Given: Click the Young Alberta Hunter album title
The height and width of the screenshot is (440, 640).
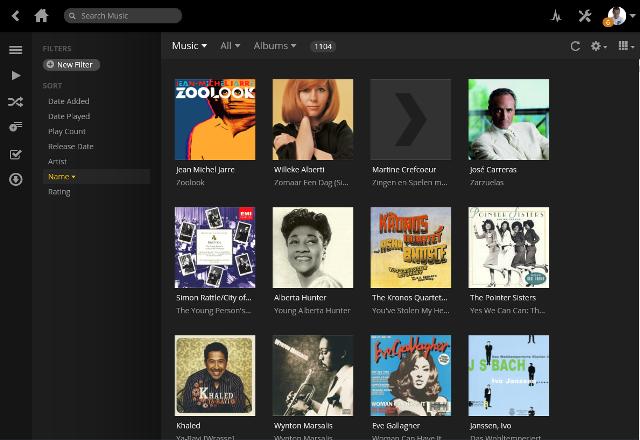Looking at the screenshot, I should click(x=312, y=311).
